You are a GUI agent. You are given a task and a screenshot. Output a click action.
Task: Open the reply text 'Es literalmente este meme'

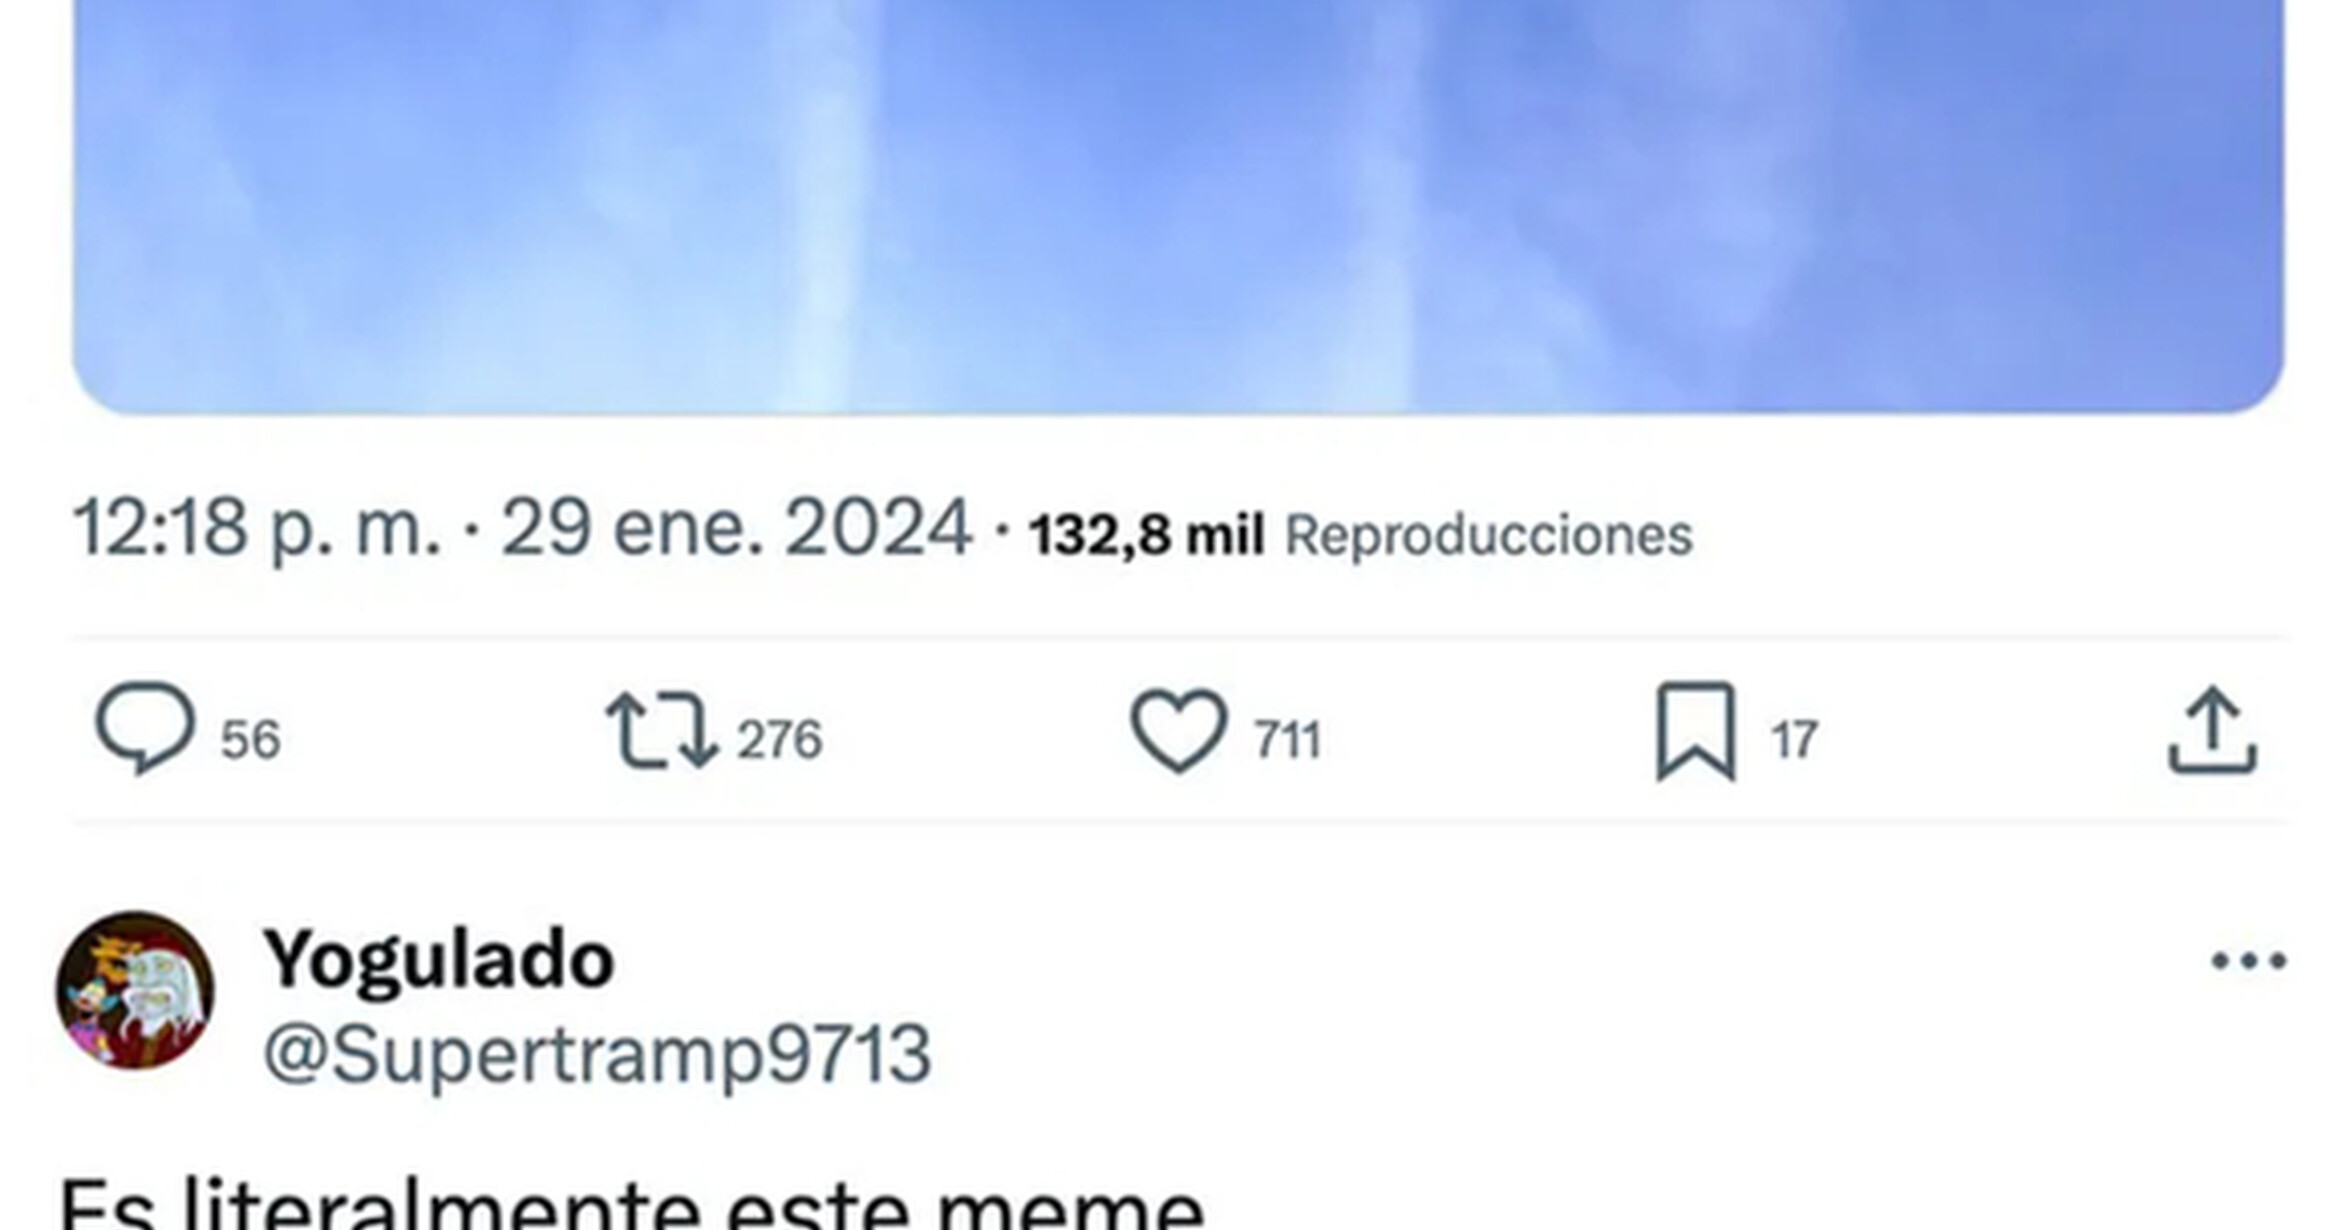pos(632,1205)
